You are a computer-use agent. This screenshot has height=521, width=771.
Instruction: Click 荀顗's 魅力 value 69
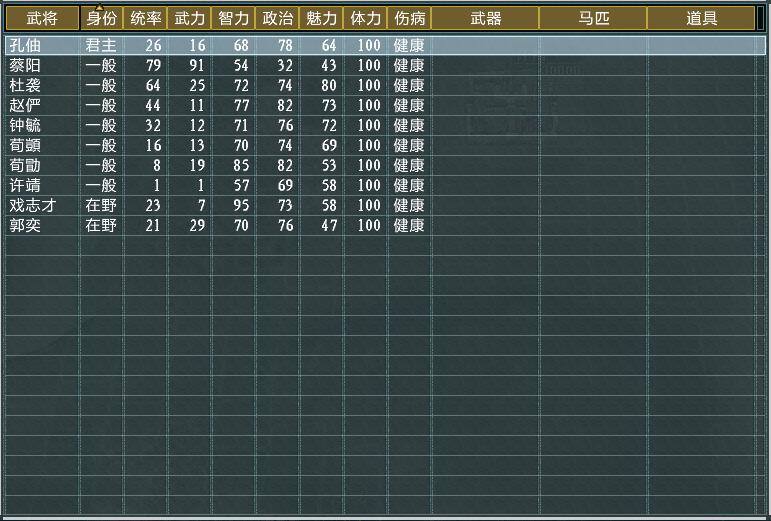tap(329, 145)
